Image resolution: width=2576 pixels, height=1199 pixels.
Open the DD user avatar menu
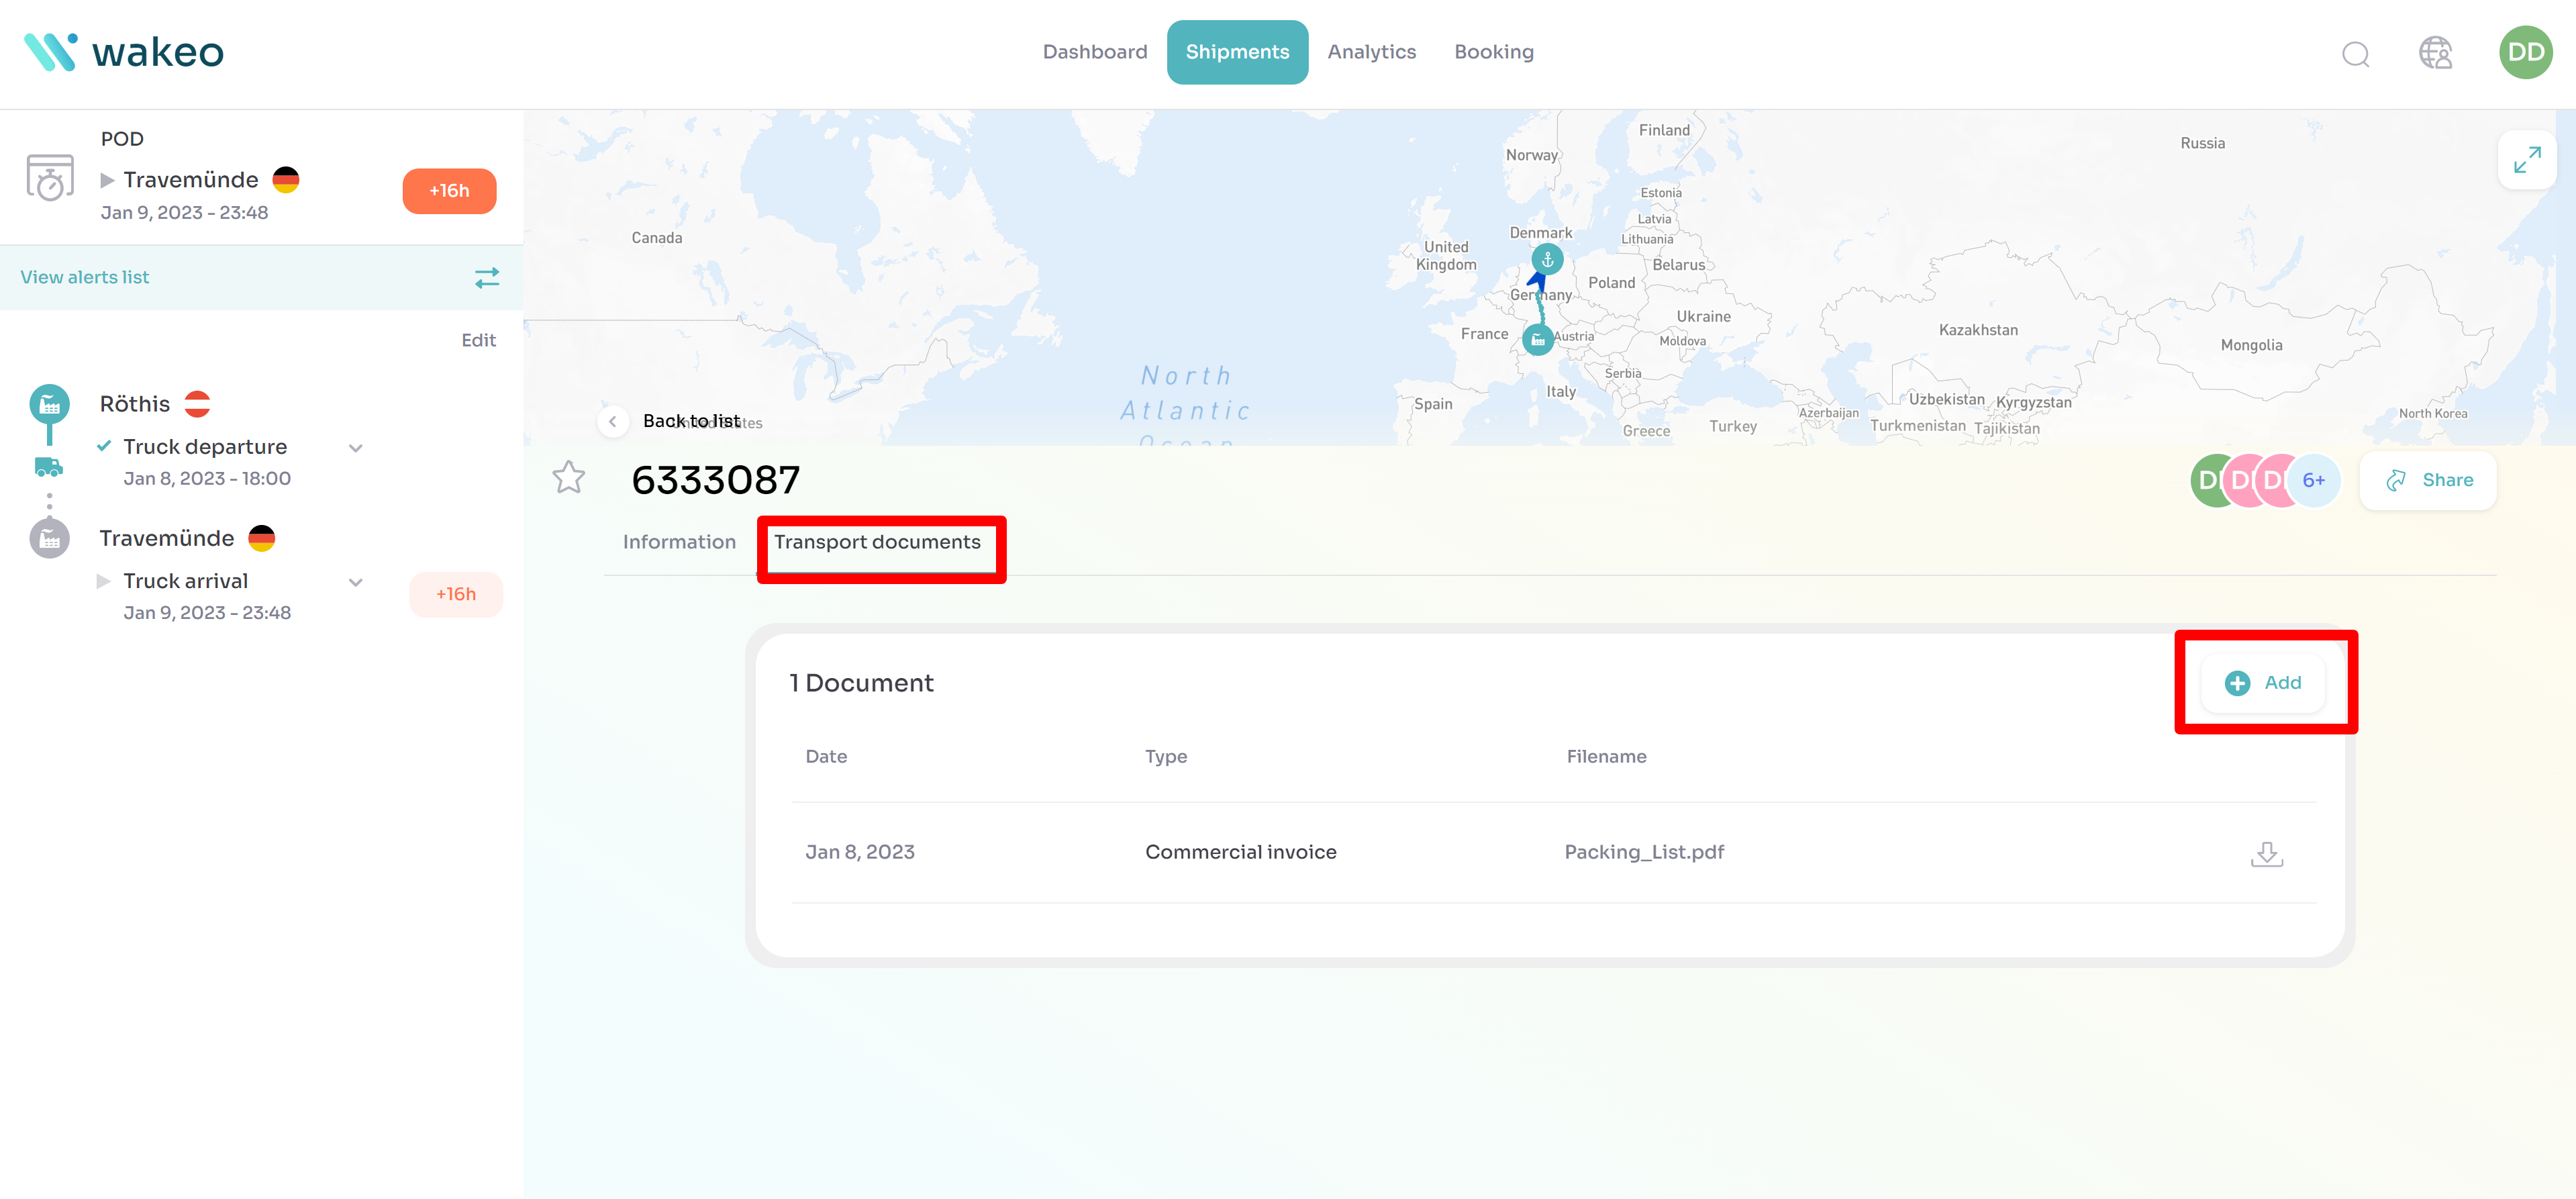point(2525,53)
